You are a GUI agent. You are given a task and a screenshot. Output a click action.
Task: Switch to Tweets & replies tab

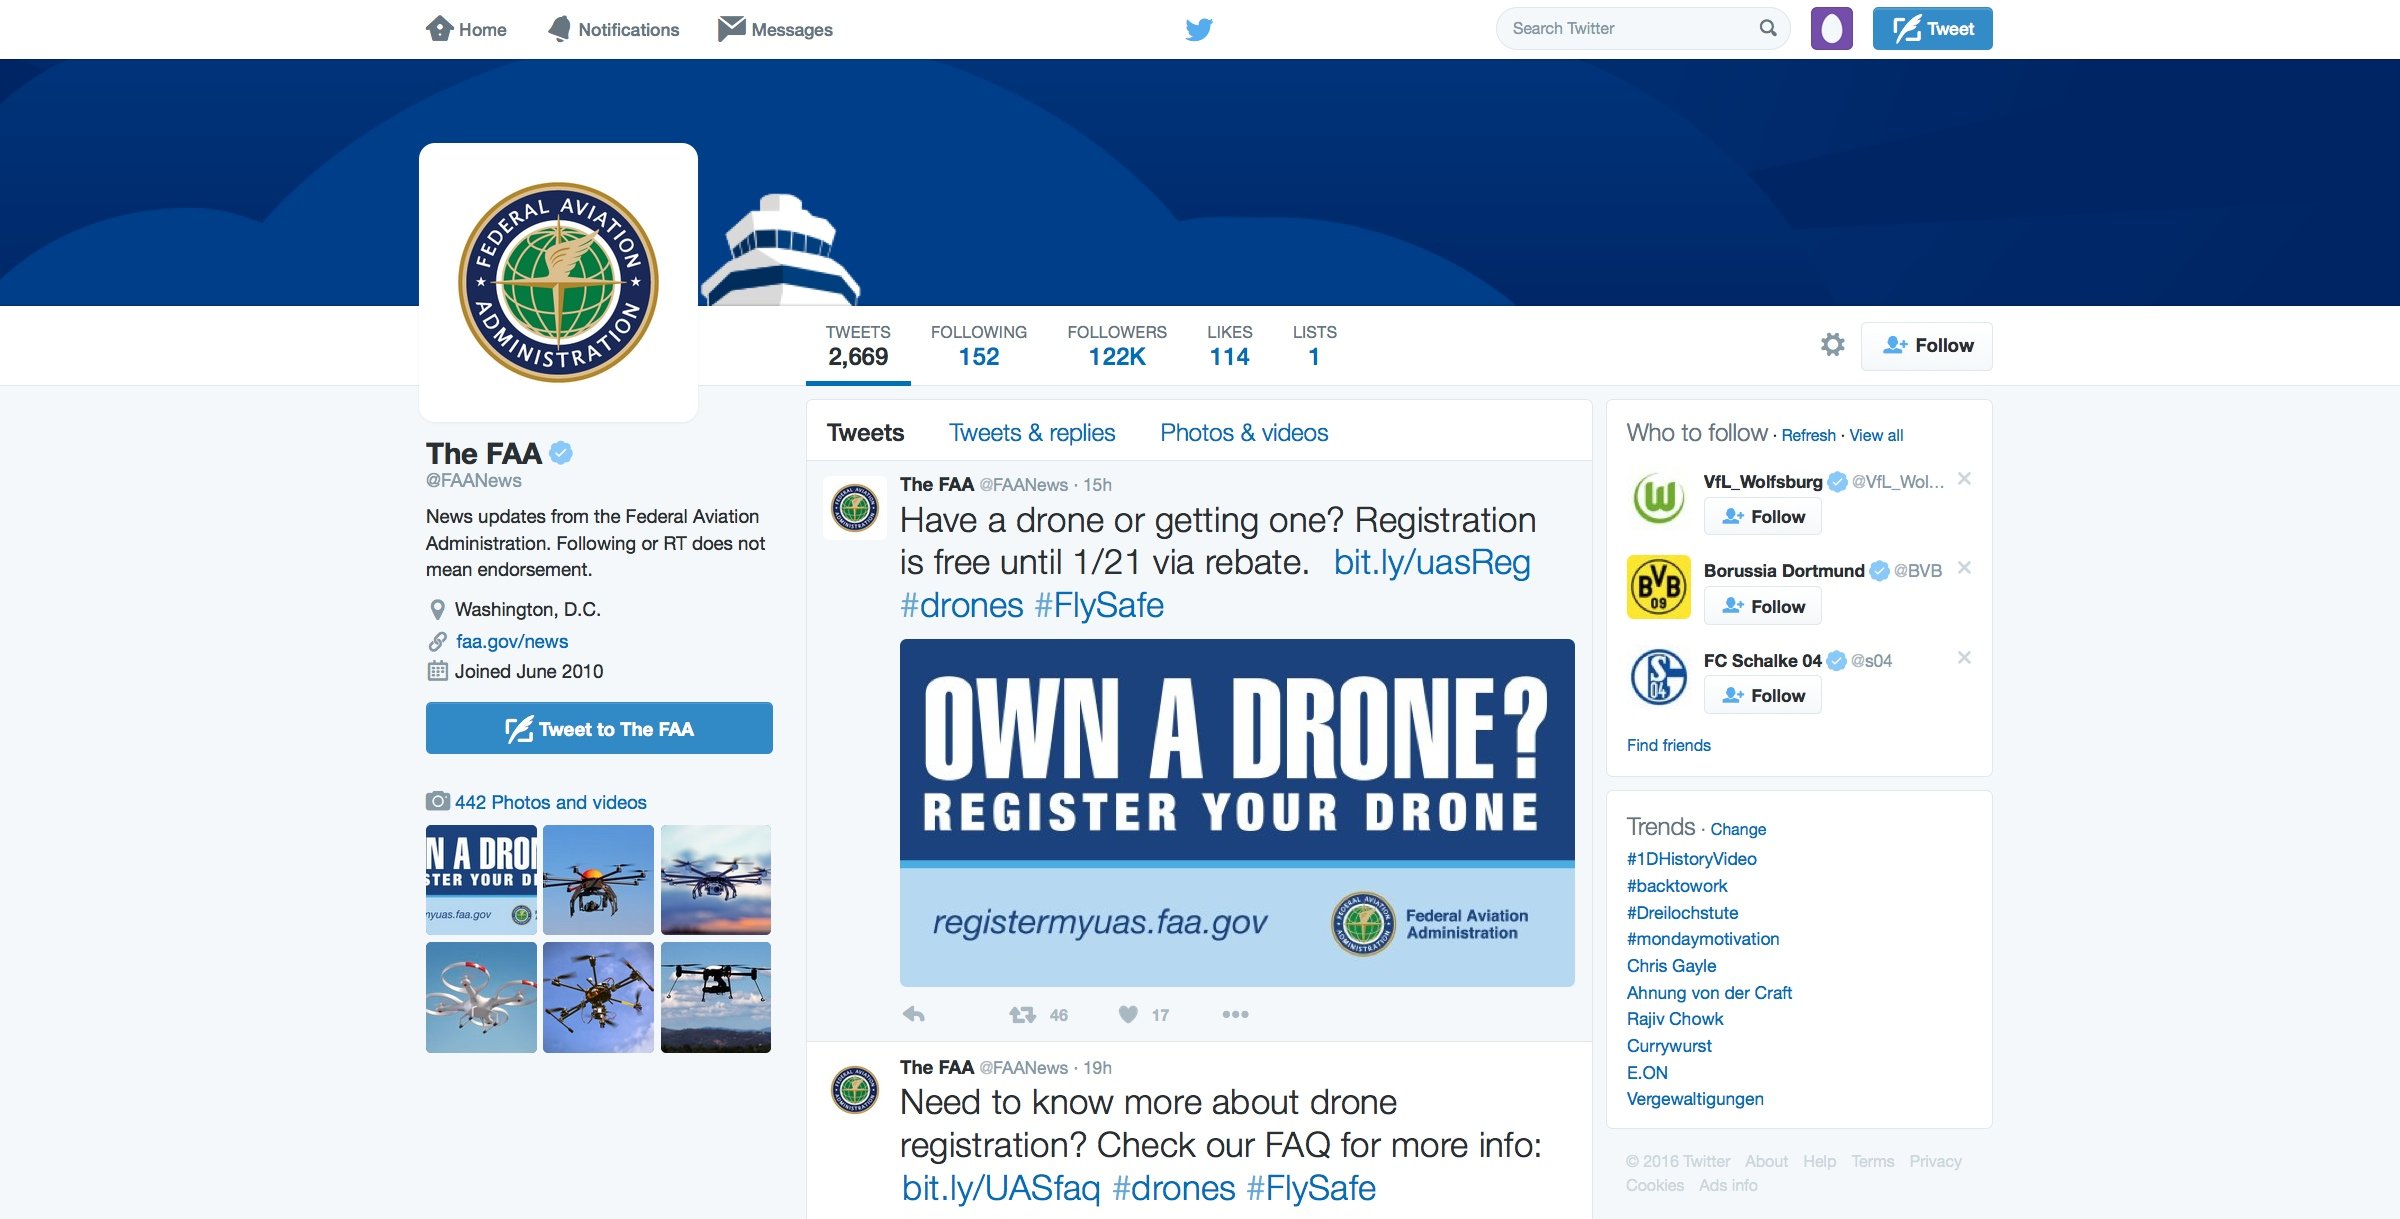point(1031,433)
